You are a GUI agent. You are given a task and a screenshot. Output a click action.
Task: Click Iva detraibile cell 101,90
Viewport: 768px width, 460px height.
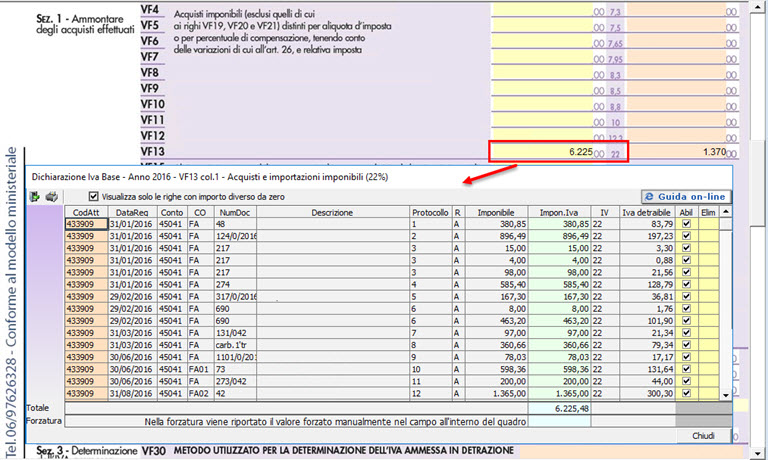pyautogui.click(x=647, y=320)
